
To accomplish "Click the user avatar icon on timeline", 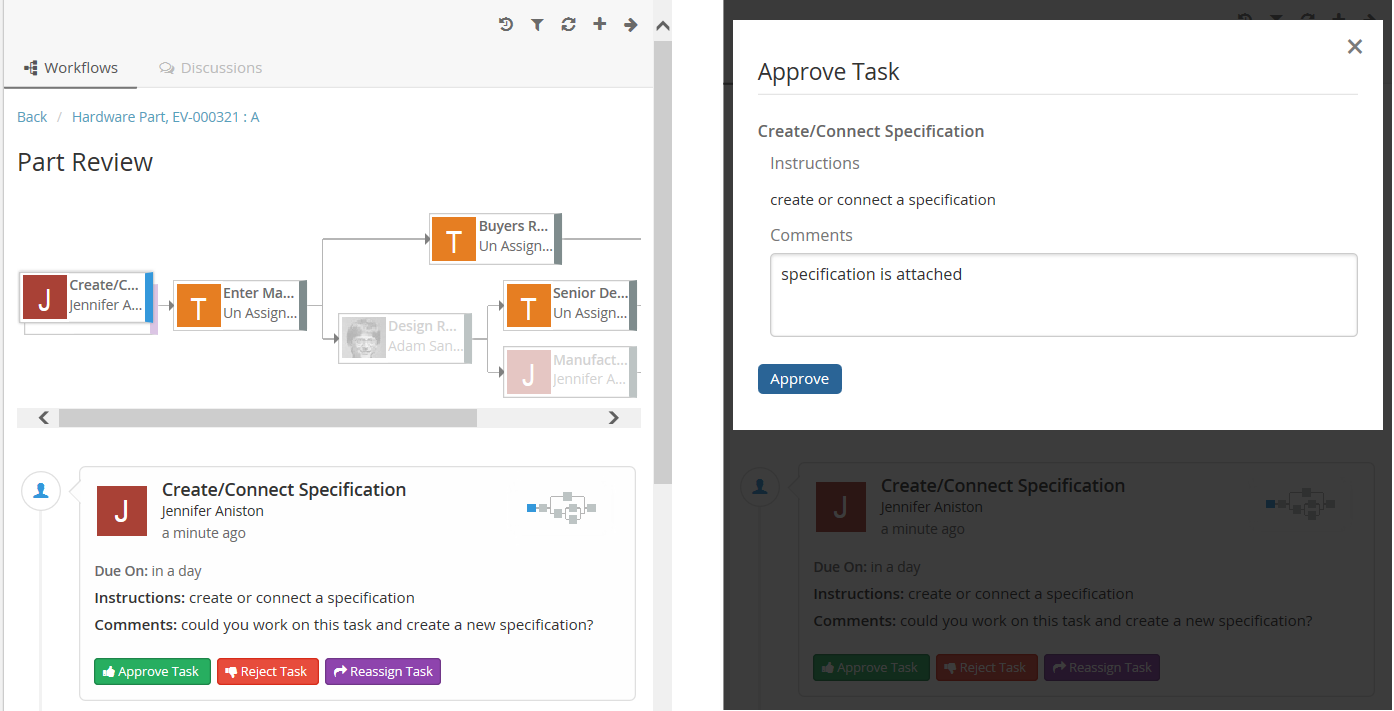I will pos(41,491).
